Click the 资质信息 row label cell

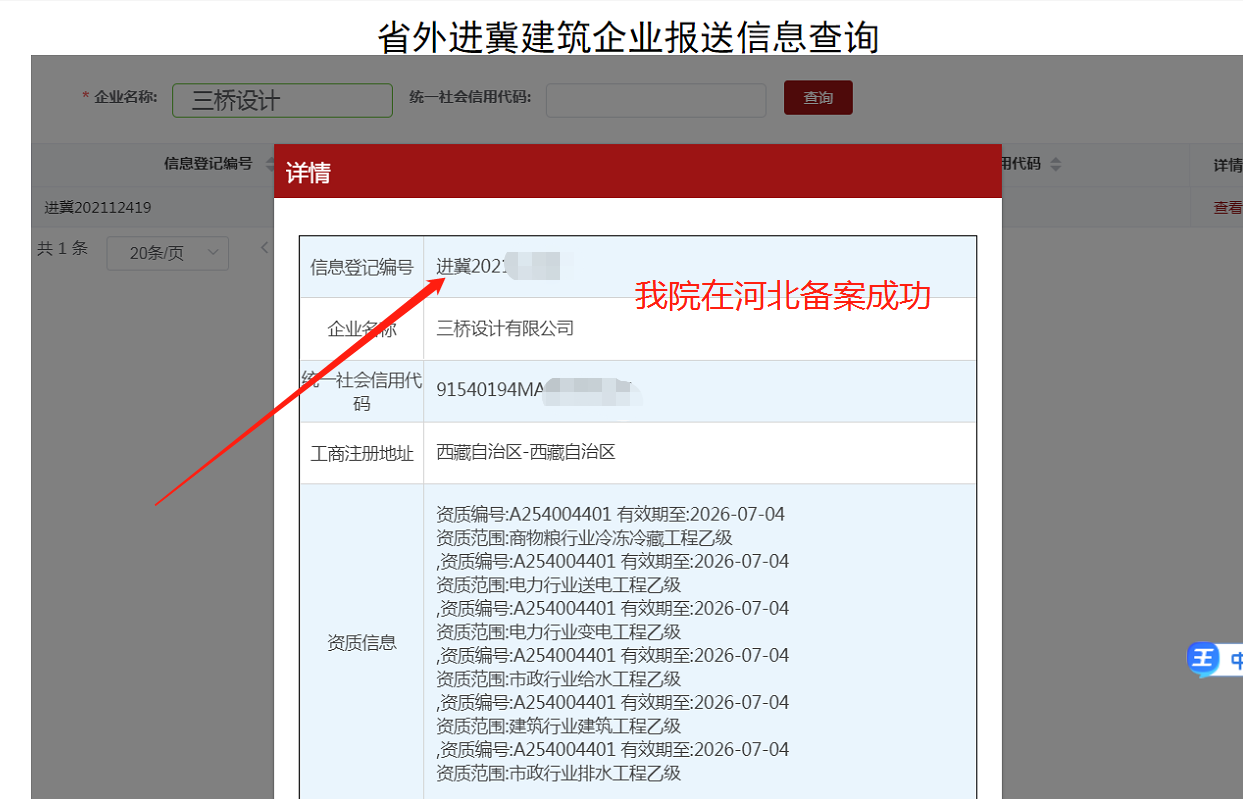click(x=361, y=643)
